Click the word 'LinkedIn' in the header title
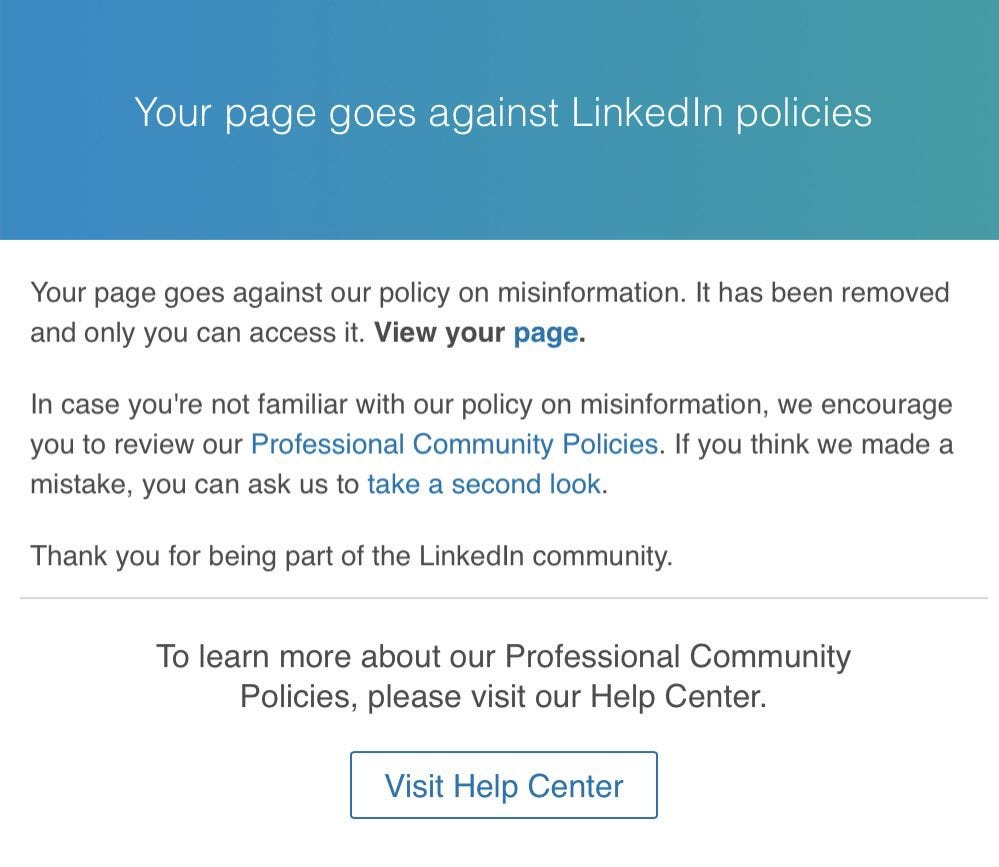 pyautogui.click(x=647, y=113)
